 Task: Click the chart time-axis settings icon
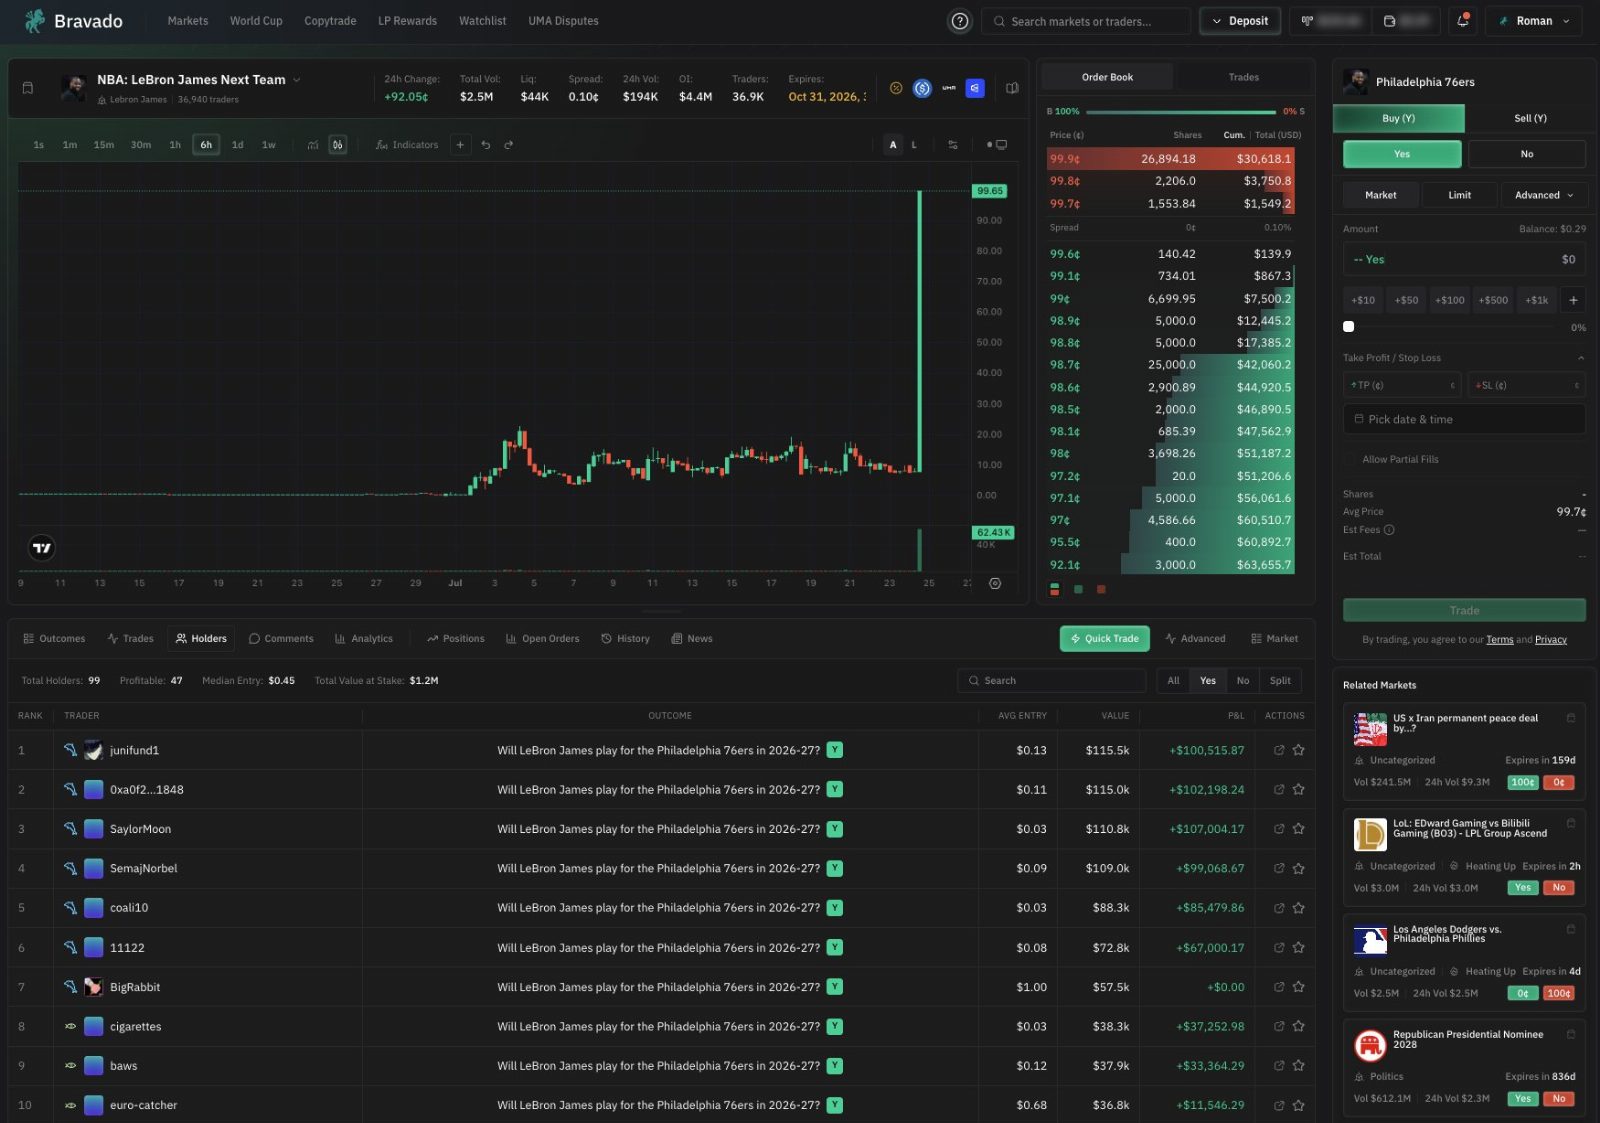click(x=995, y=583)
